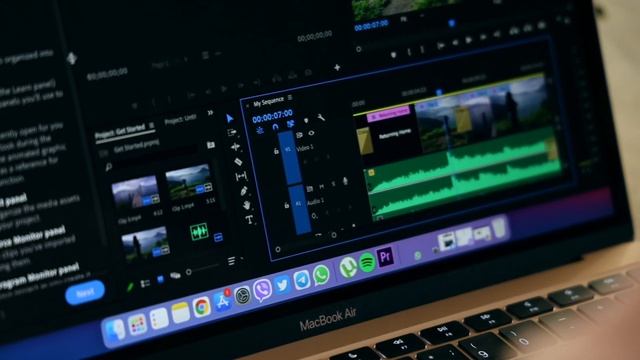640x360 pixels.
Task: Click the plus button editor under Source Monitor
Action: tap(337, 67)
